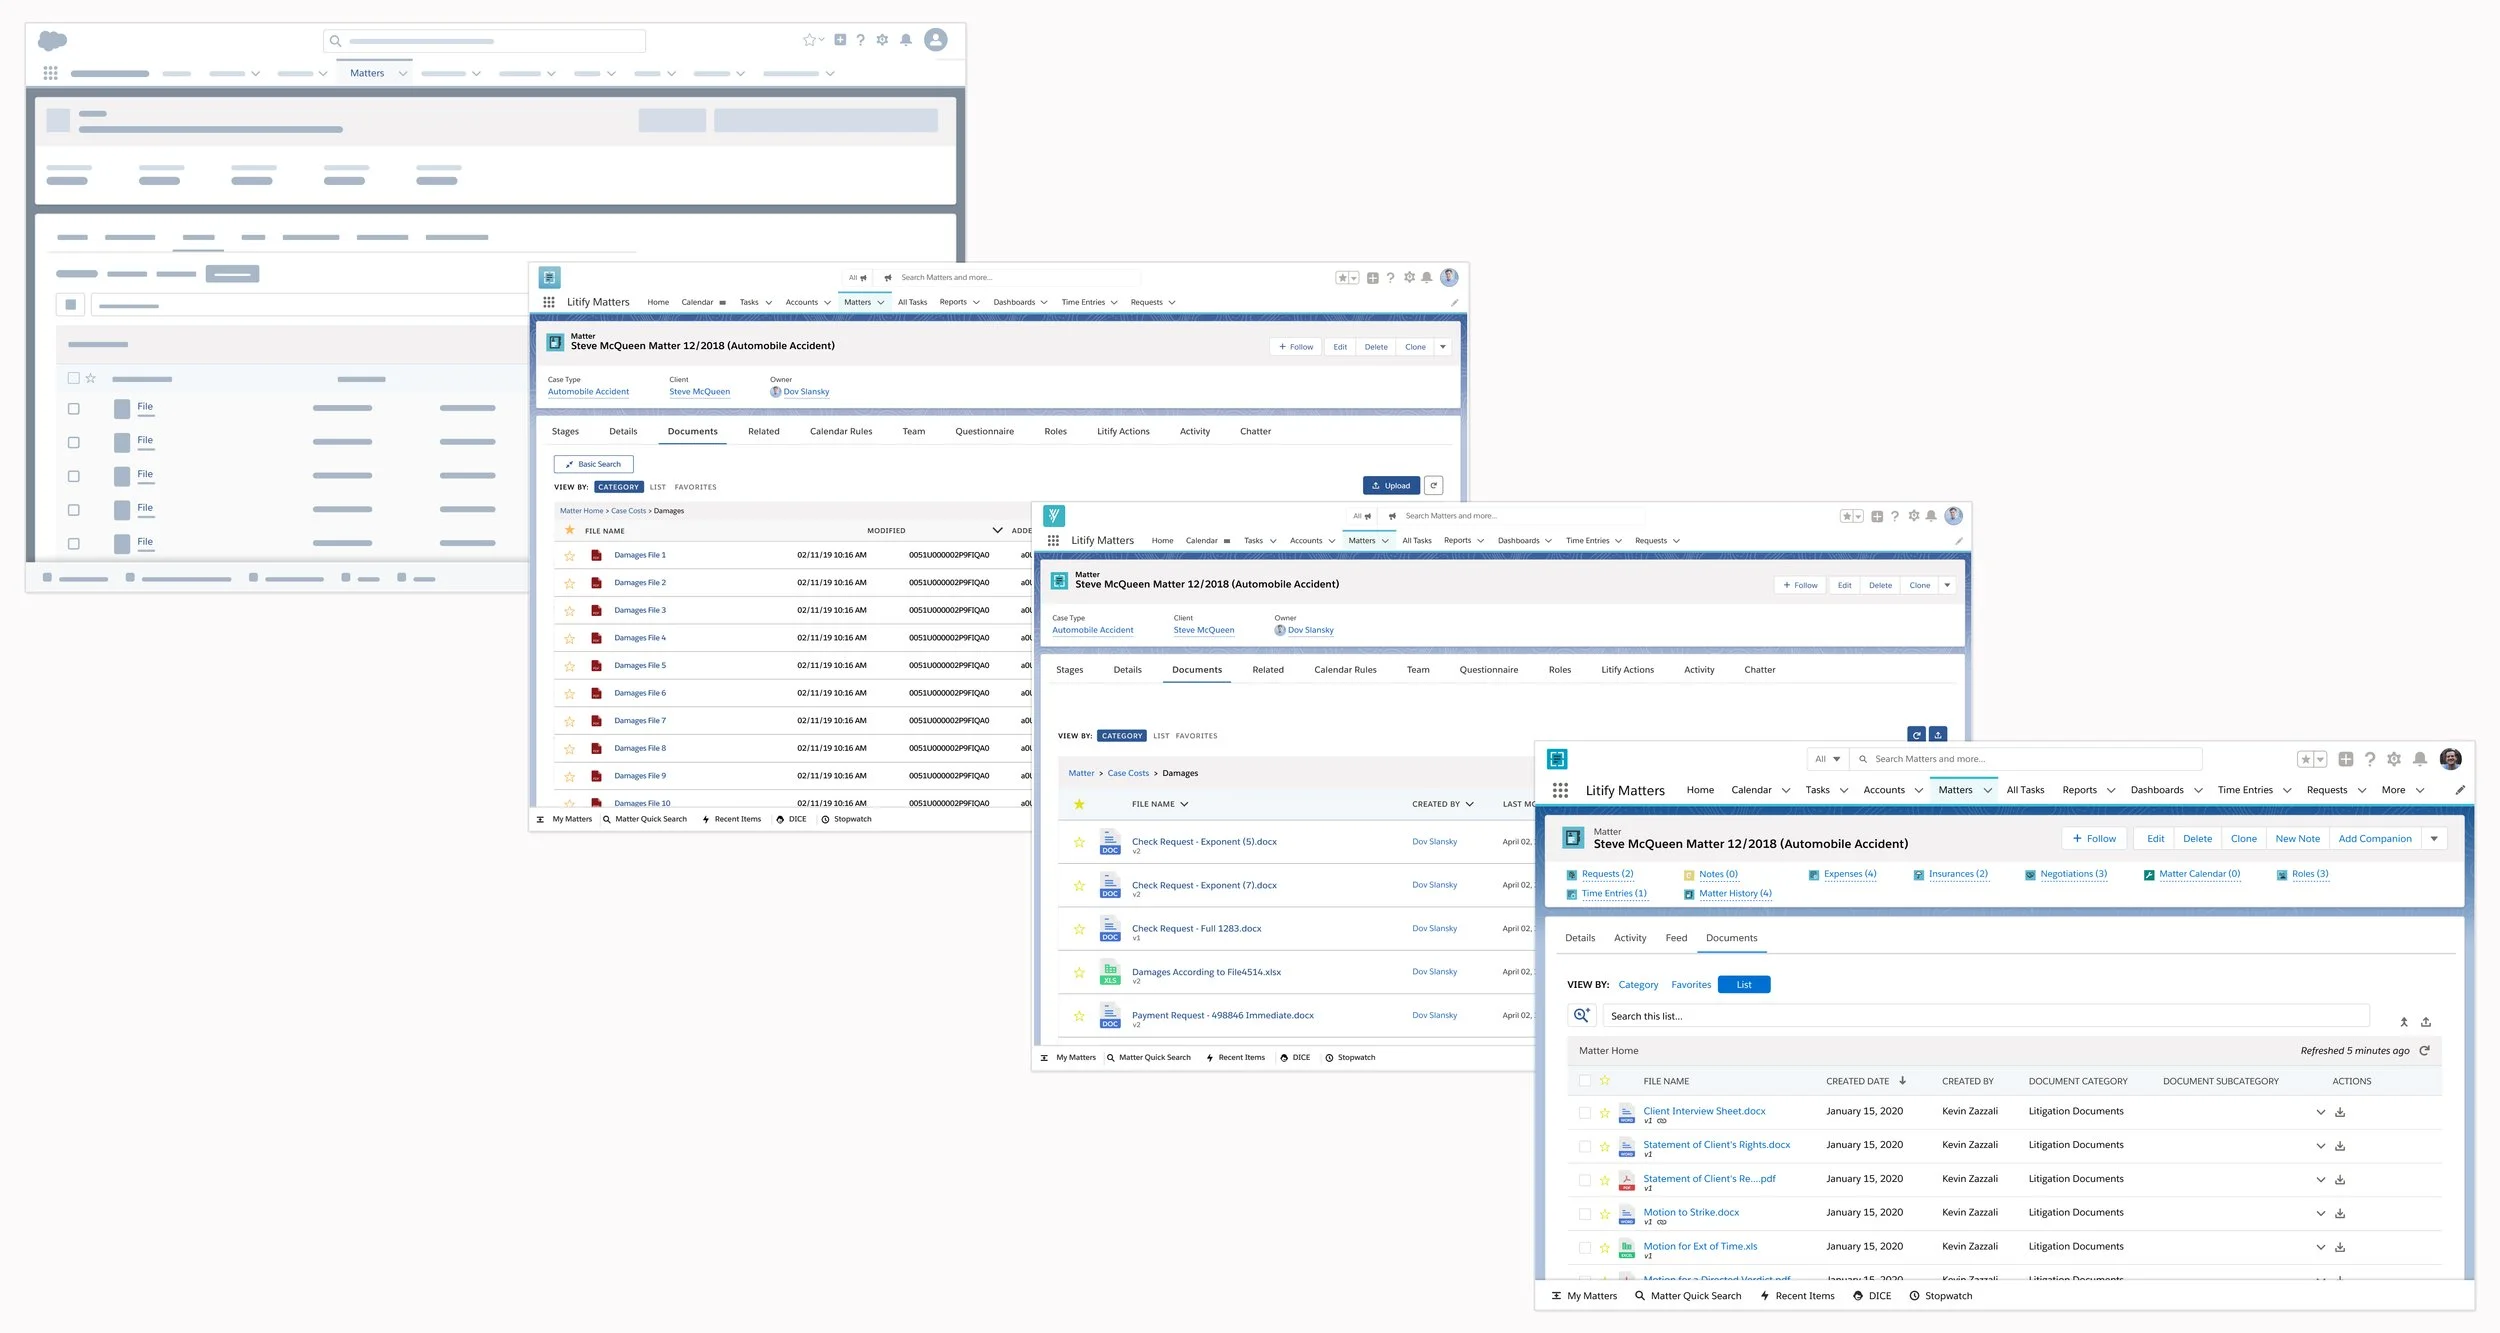Download Client Interview Sheet.docx in front window
The width and height of the screenshot is (2500, 1333).
click(2340, 1112)
